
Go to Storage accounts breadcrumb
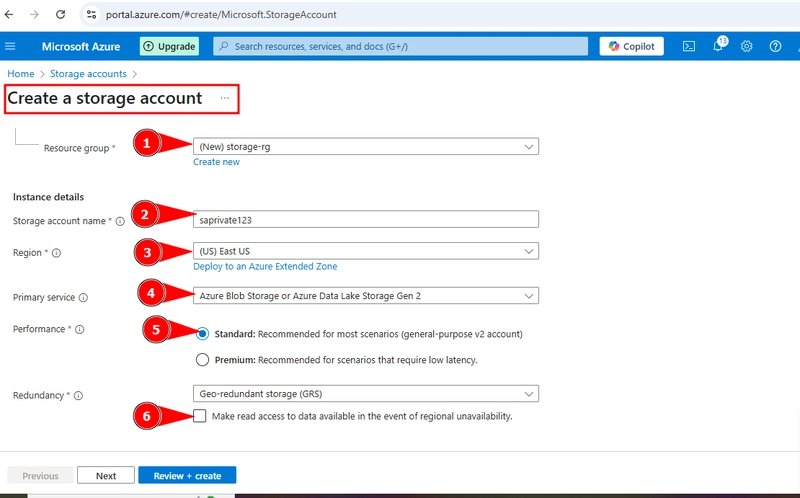tap(88, 73)
